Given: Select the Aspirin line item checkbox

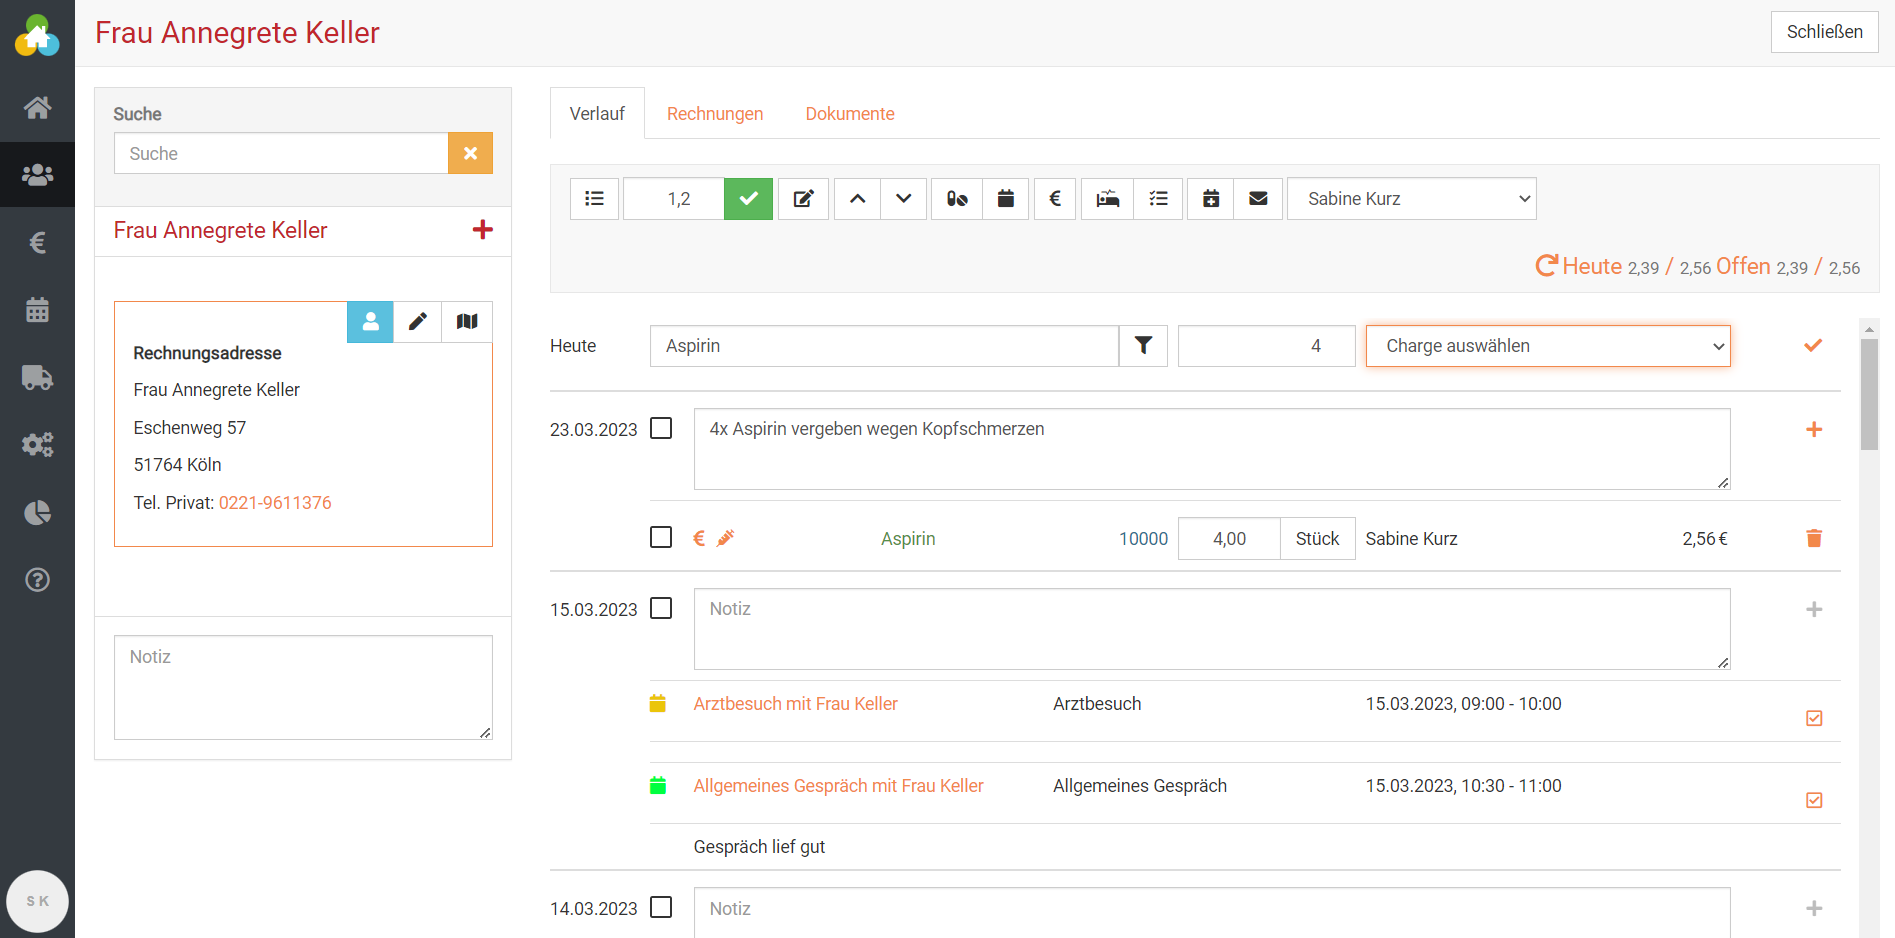Looking at the screenshot, I should (x=661, y=538).
